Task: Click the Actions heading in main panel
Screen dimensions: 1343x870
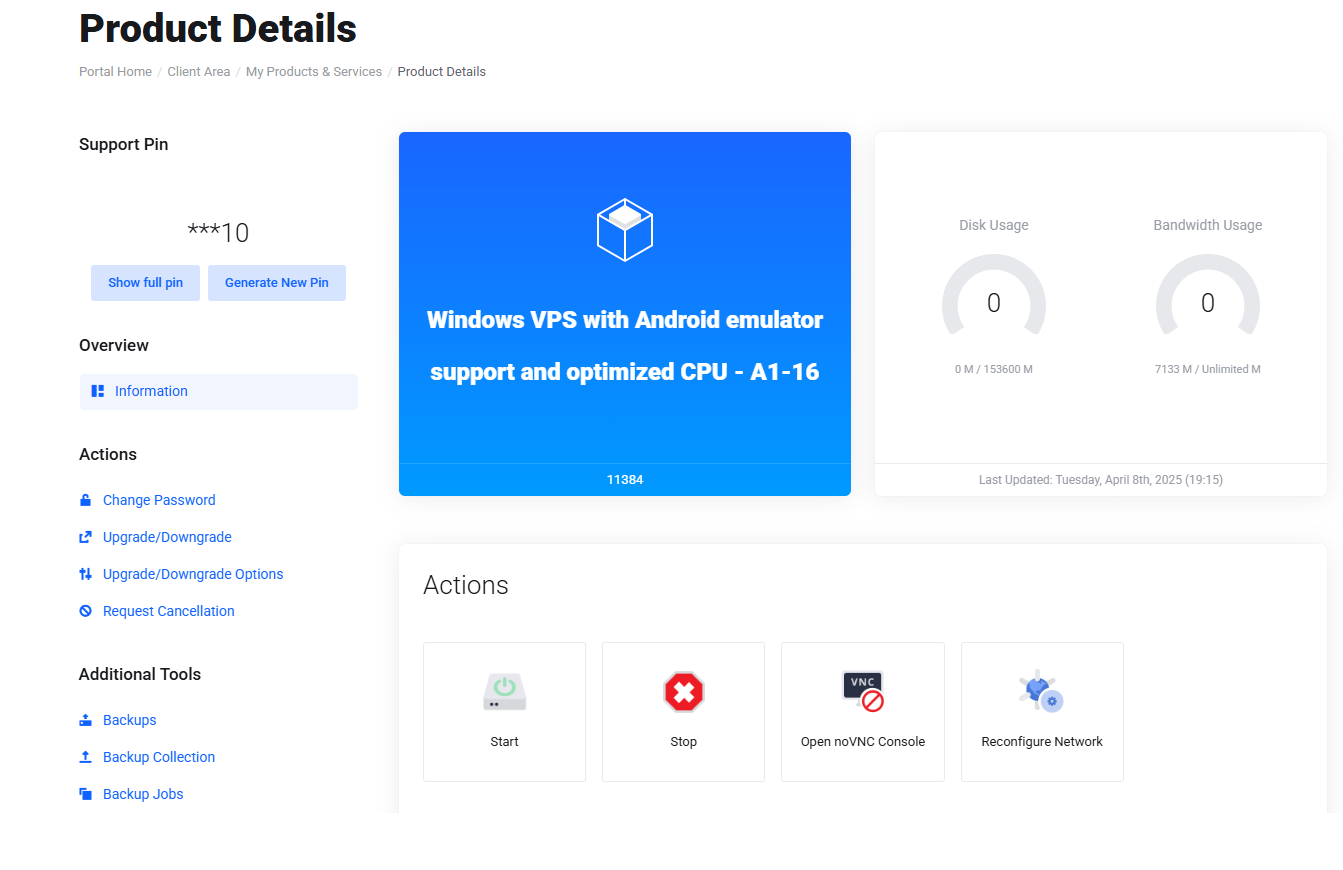Action: coord(466,585)
